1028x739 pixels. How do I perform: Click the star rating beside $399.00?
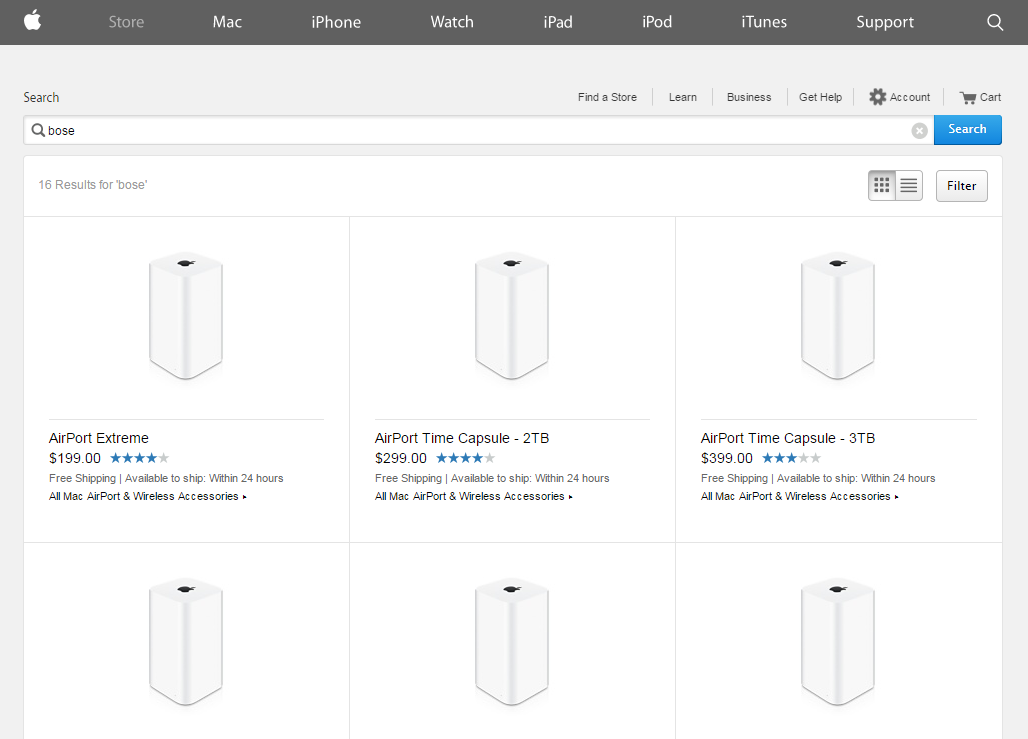pos(791,458)
